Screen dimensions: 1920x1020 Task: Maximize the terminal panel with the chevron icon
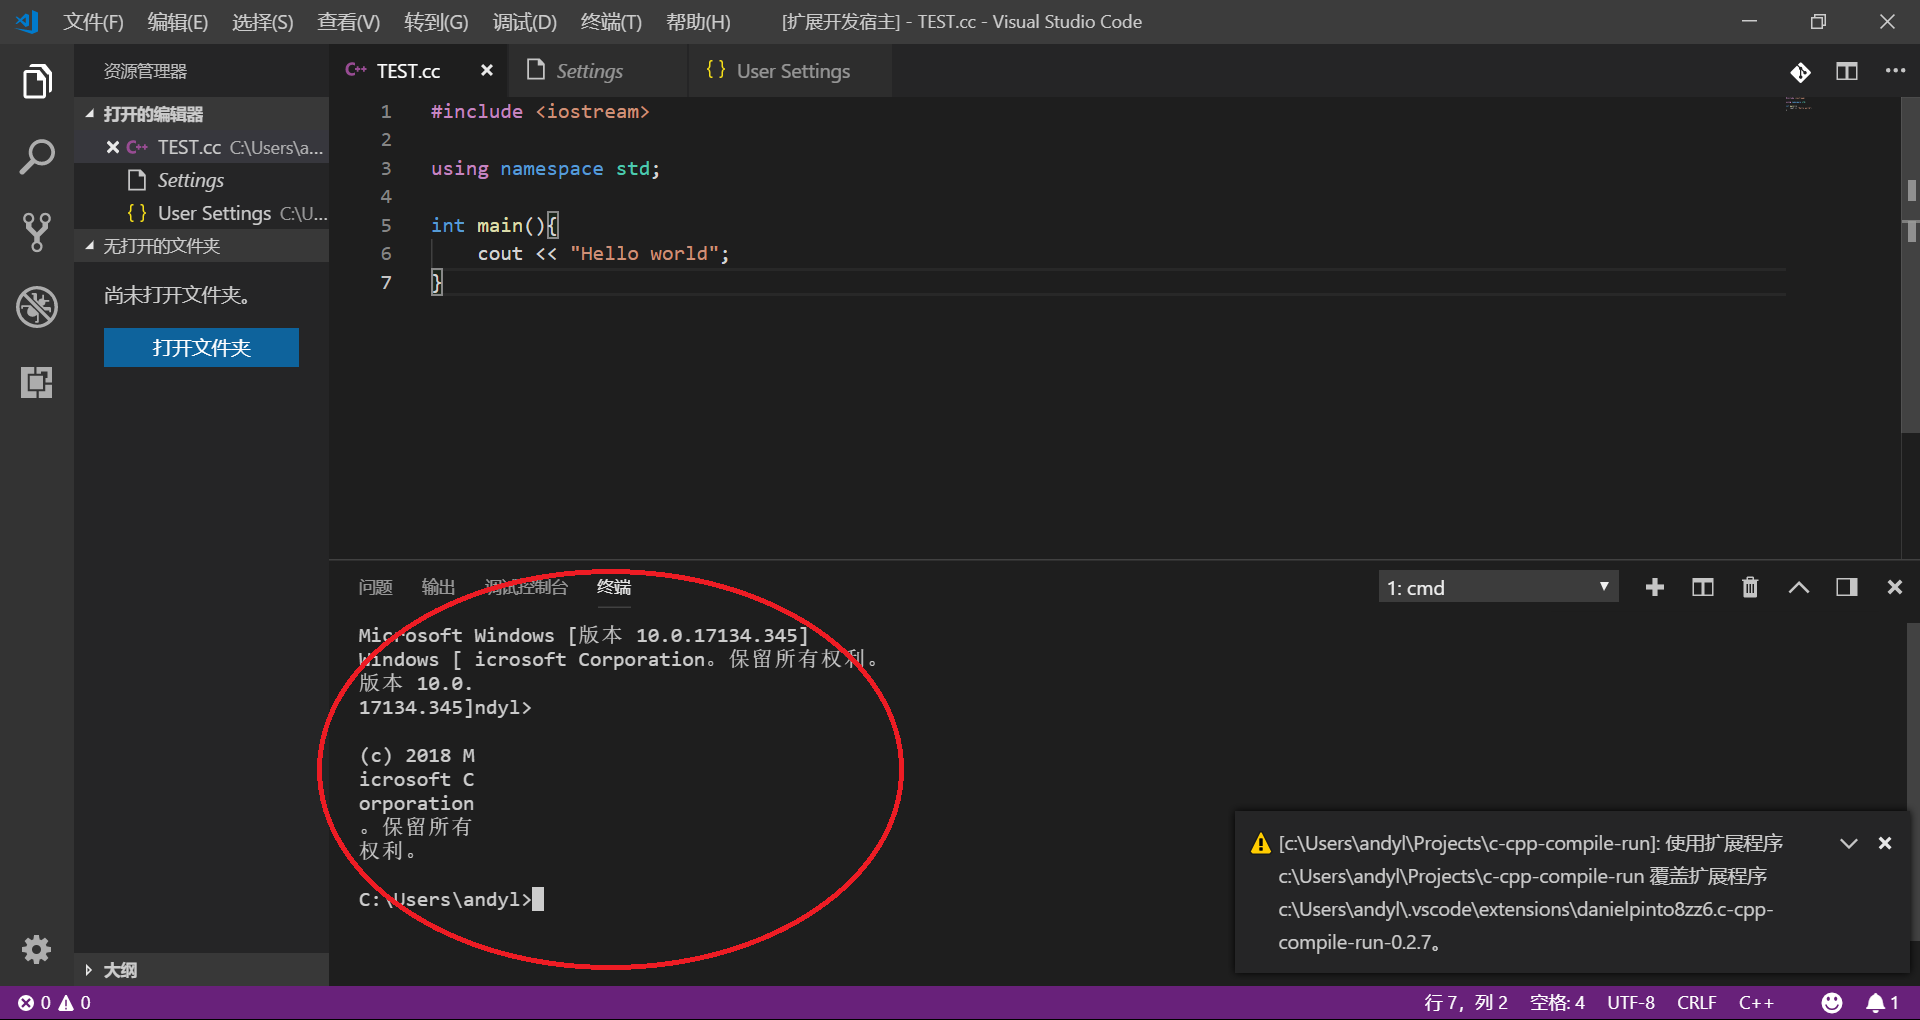pyautogui.click(x=1798, y=587)
